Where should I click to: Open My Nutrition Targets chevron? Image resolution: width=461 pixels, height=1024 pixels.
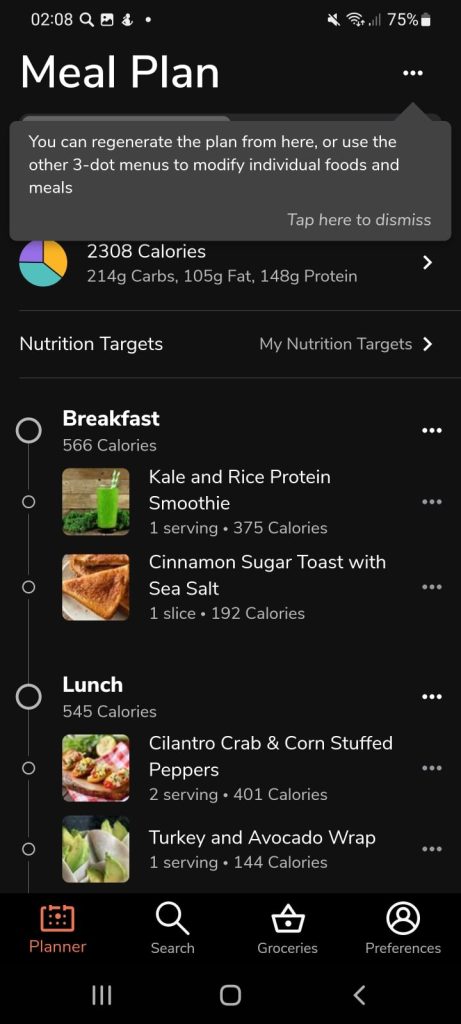(x=428, y=344)
